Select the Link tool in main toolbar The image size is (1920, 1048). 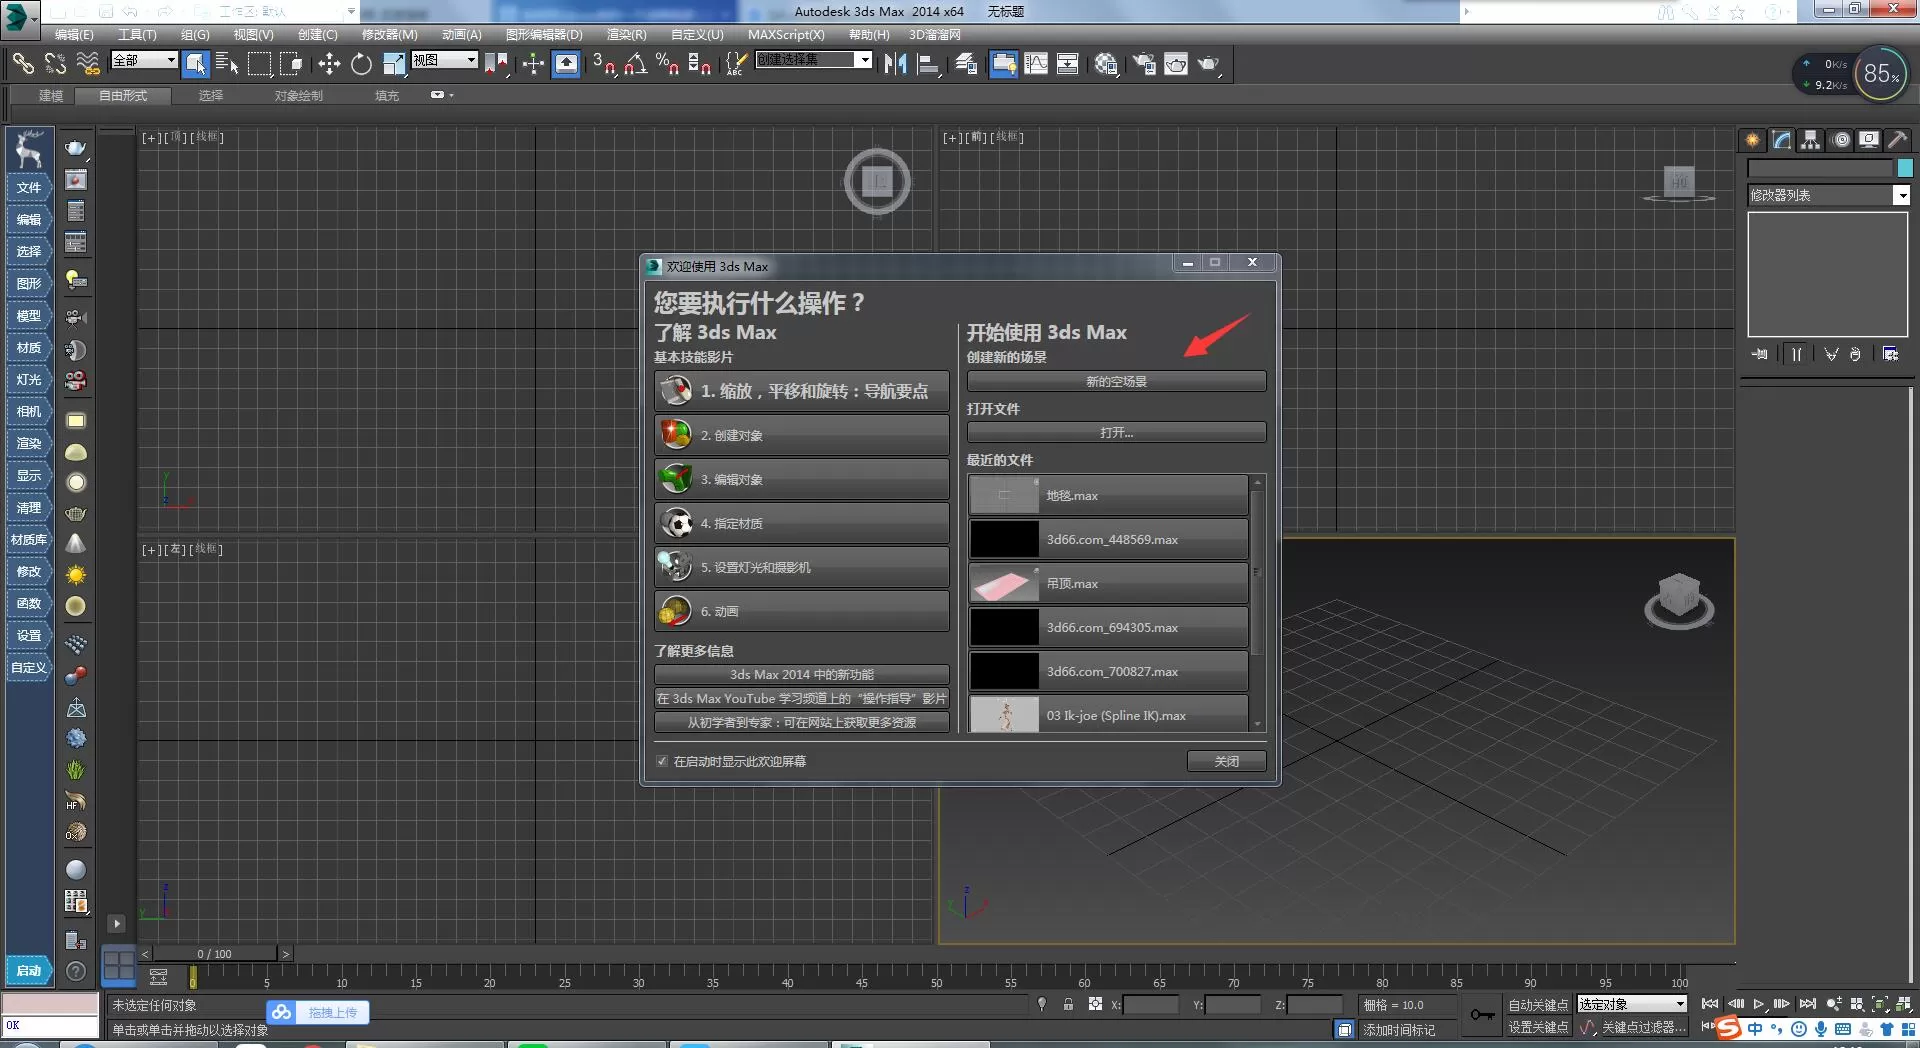pyautogui.click(x=23, y=64)
